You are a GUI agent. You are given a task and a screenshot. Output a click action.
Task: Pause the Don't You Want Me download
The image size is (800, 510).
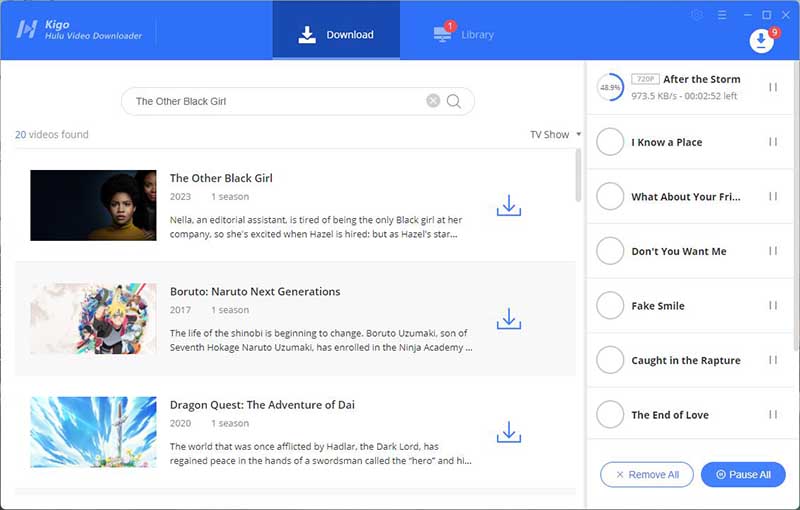pyautogui.click(x=773, y=251)
